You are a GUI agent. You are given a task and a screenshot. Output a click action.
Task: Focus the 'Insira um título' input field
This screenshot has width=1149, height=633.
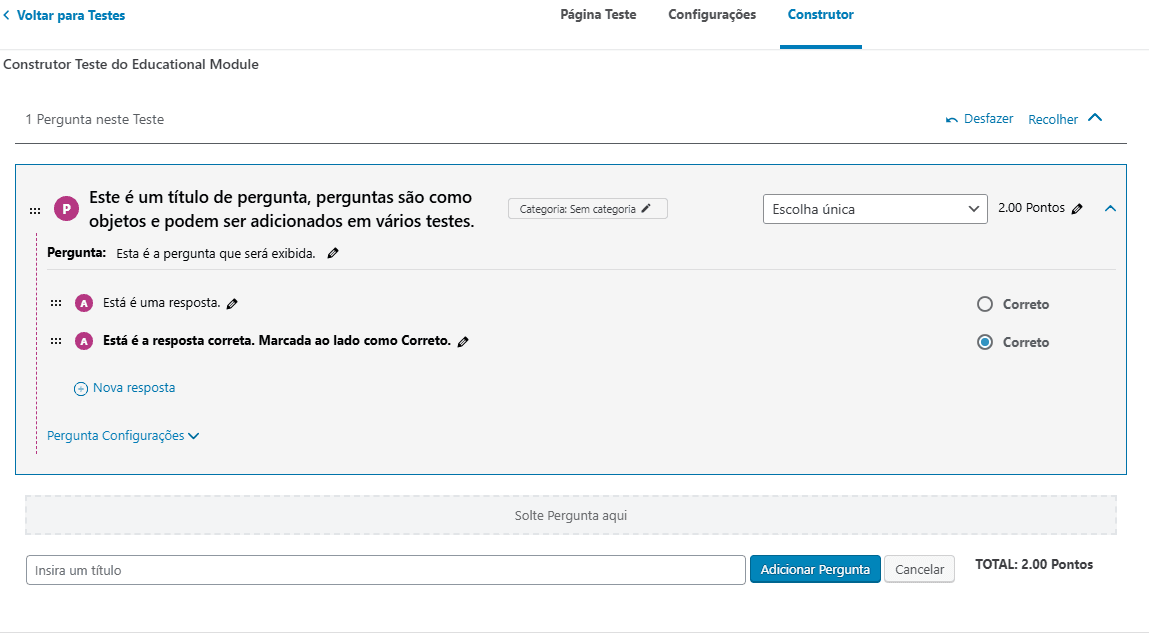tap(385, 570)
